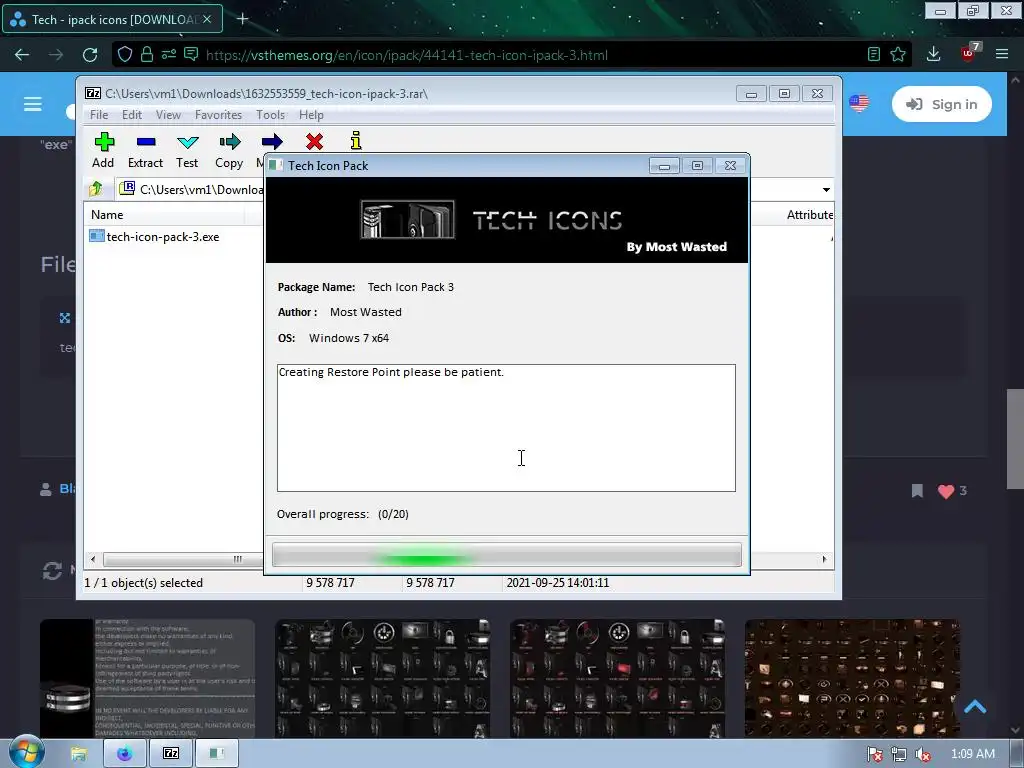Click the Sign in button on website
The width and height of the screenshot is (1024, 768).
pos(942,104)
